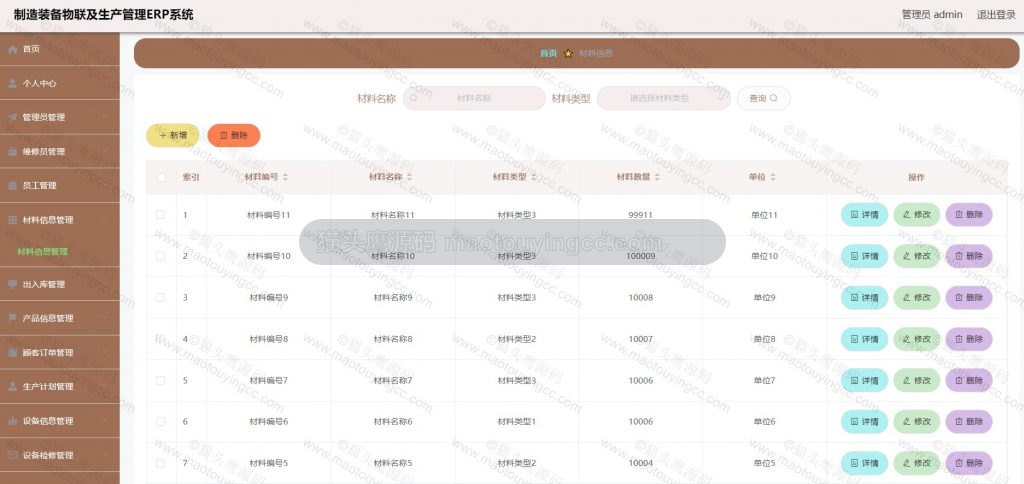Click 修改 for 材料编号6
Viewport: 1024px width, 484px height.
tap(917, 422)
